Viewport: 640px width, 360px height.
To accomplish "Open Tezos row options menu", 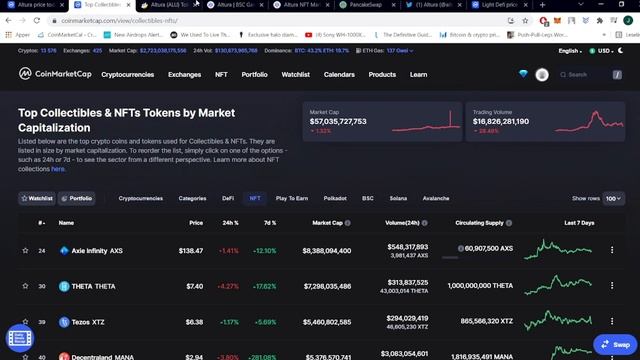I will 612,321.
